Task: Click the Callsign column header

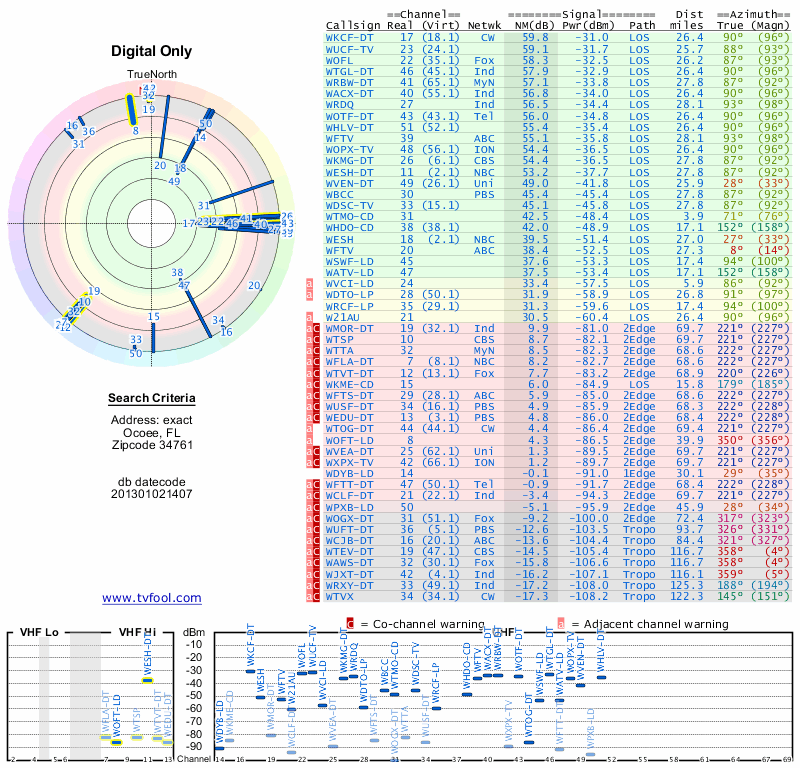Action: tap(353, 26)
